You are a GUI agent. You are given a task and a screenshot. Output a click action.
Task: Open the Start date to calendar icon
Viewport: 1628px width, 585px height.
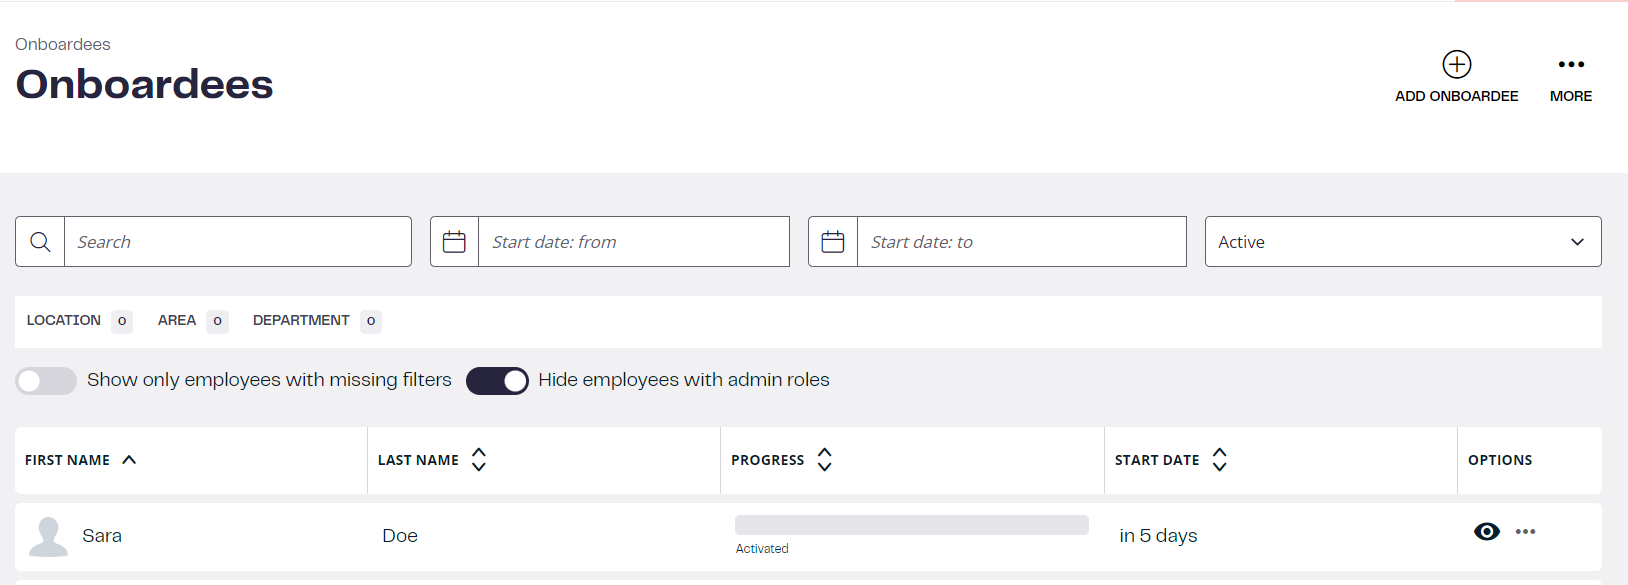[833, 242]
